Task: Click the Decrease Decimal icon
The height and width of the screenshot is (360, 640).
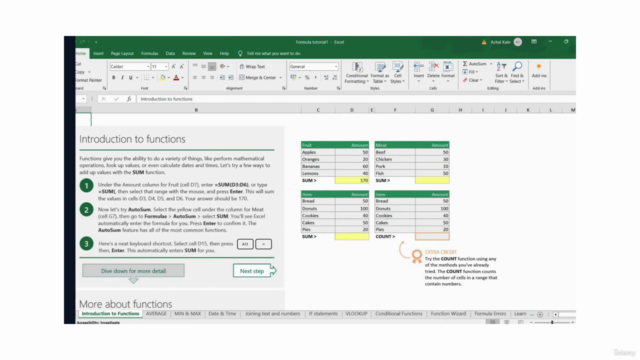Action: (x=334, y=78)
